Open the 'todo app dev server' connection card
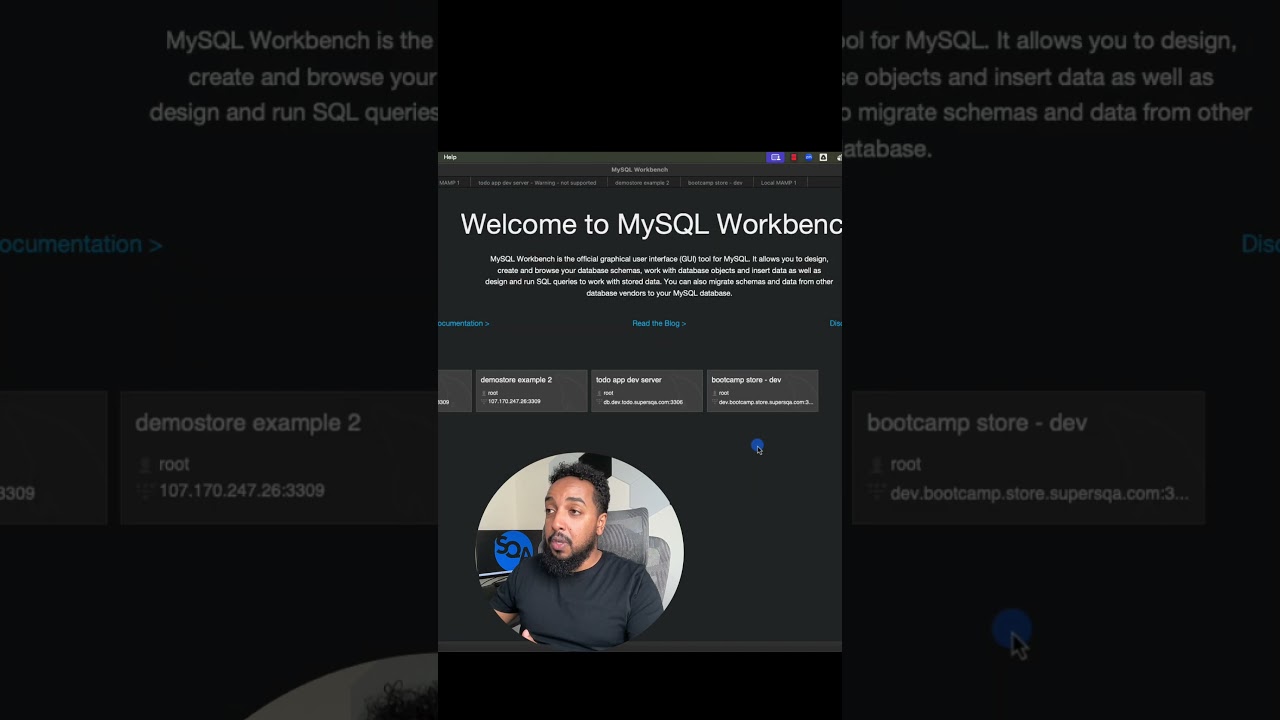The height and width of the screenshot is (720, 1280). (647, 391)
